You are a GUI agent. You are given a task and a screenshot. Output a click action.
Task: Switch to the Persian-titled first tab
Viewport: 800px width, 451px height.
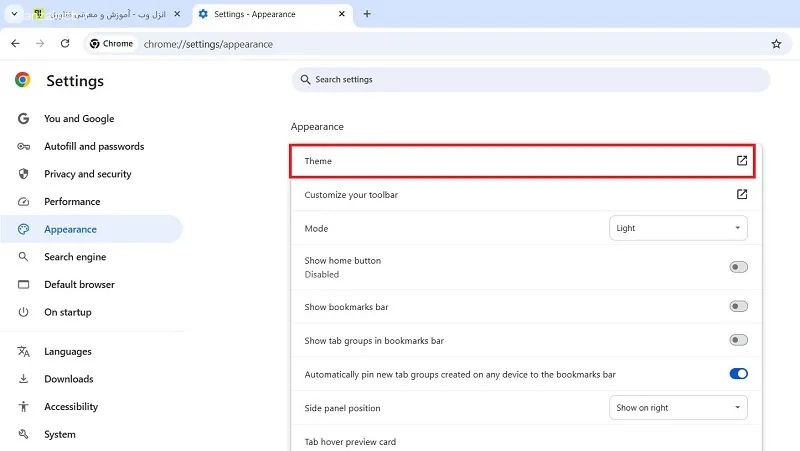tap(108, 14)
